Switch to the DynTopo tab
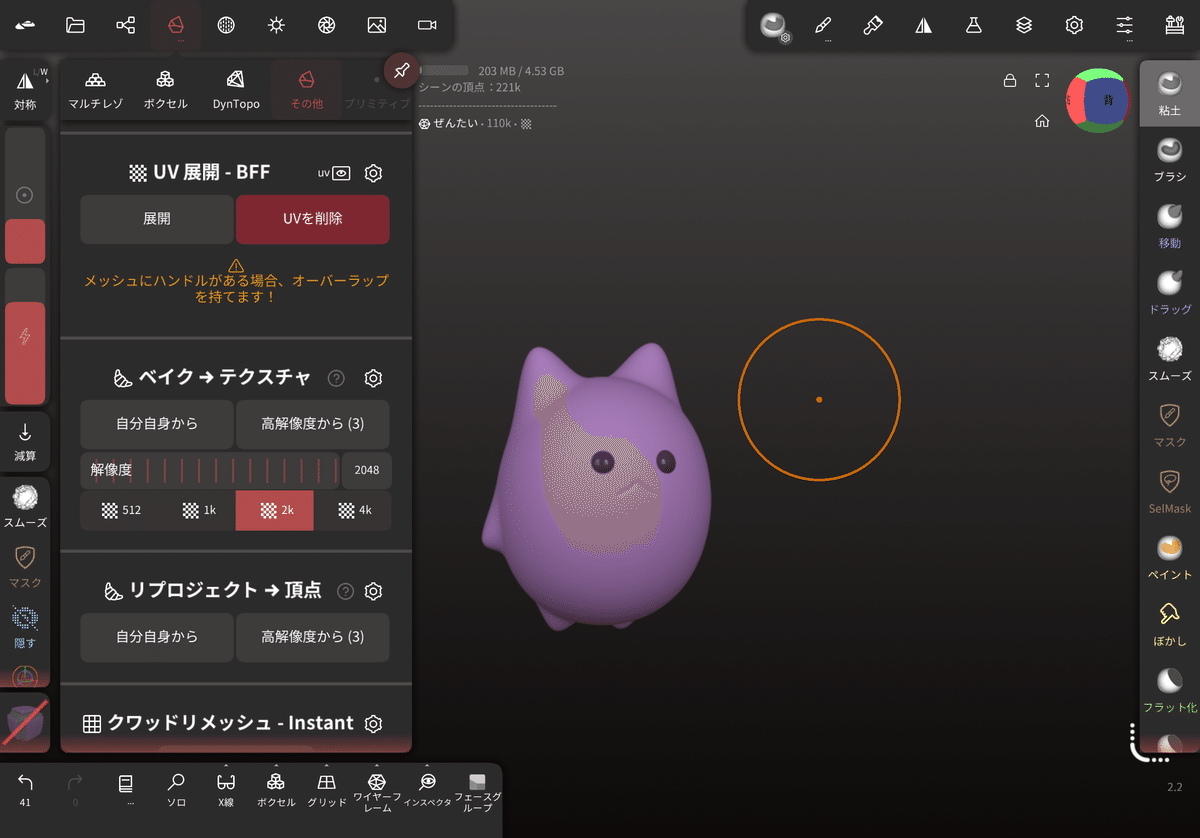This screenshot has height=838, width=1200. pyautogui.click(x=235, y=89)
